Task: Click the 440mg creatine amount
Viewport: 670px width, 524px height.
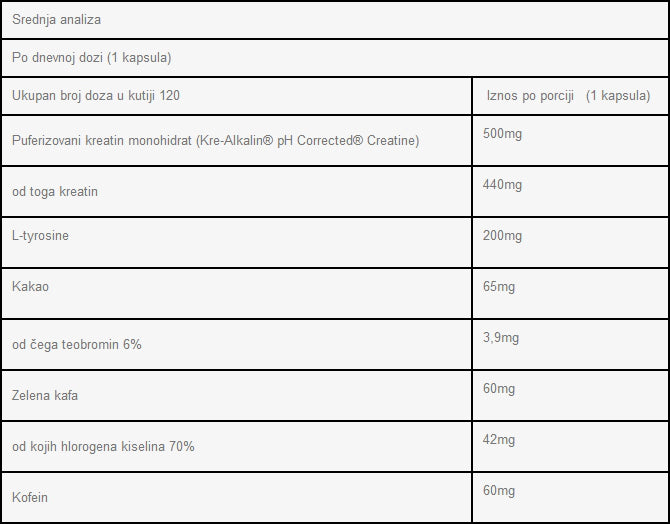Action: coord(502,185)
